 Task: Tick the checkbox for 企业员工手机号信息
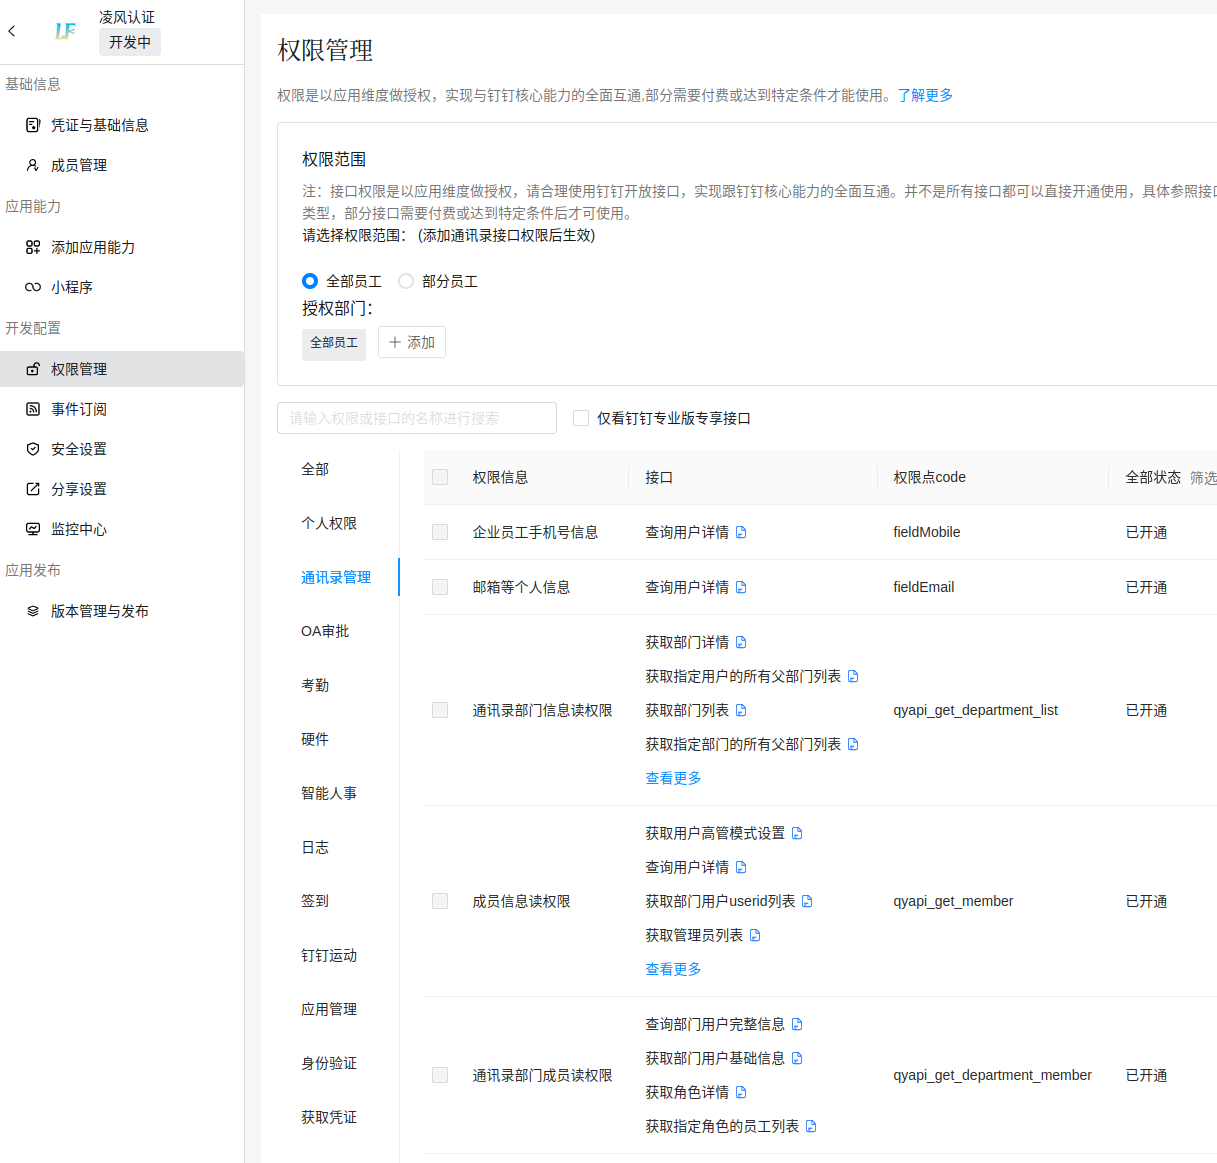pyautogui.click(x=440, y=532)
